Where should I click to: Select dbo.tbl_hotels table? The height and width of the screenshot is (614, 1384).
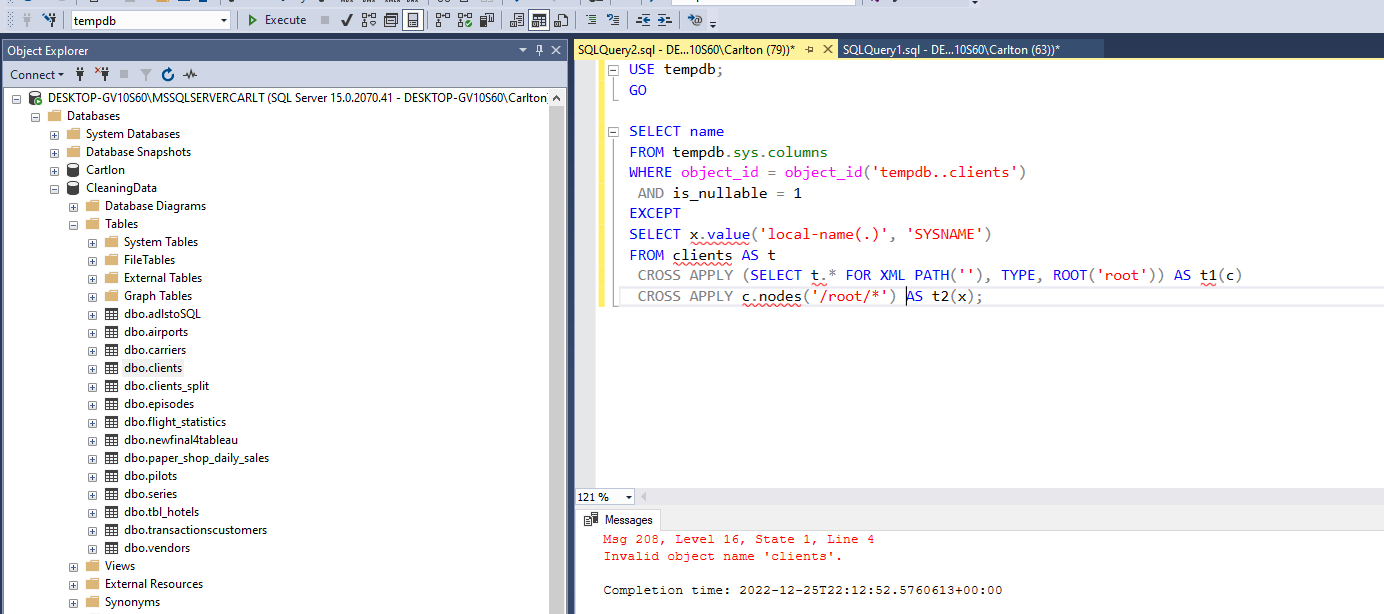pos(161,512)
